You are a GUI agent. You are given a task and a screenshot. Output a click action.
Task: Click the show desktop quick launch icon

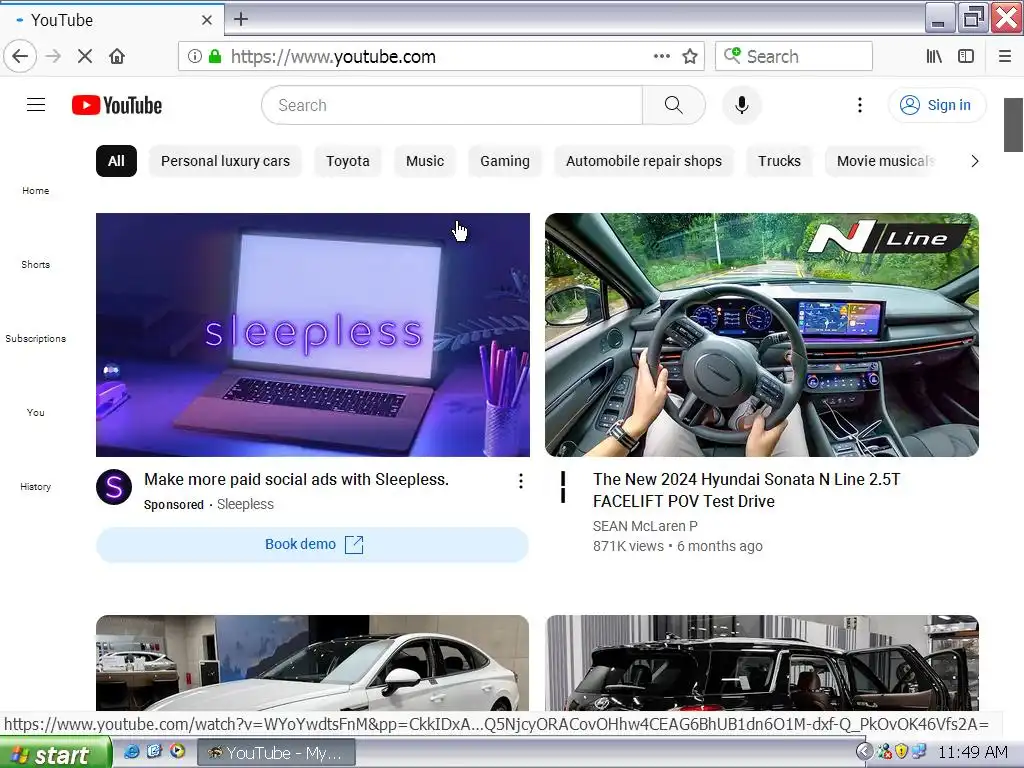154,752
